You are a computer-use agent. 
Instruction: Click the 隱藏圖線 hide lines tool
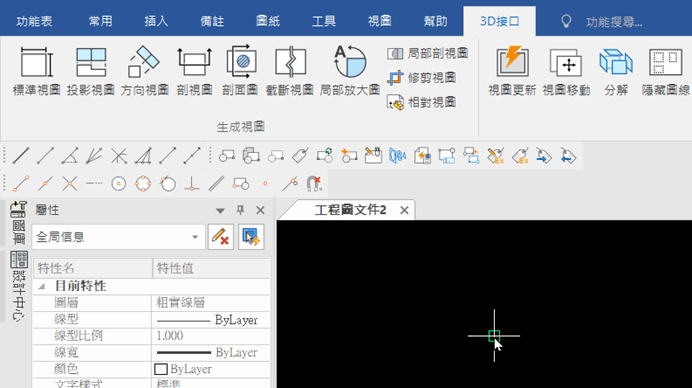tap(666, 71)
